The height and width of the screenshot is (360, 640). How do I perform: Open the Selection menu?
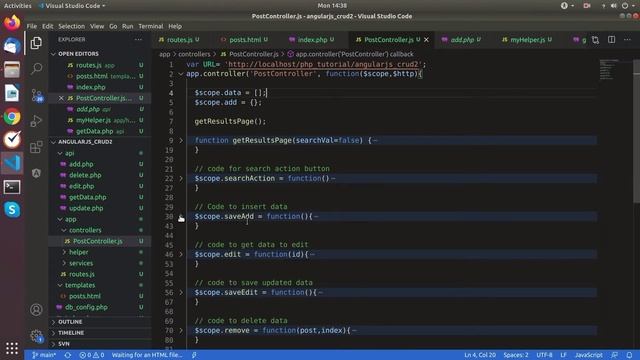pos(71,26)
